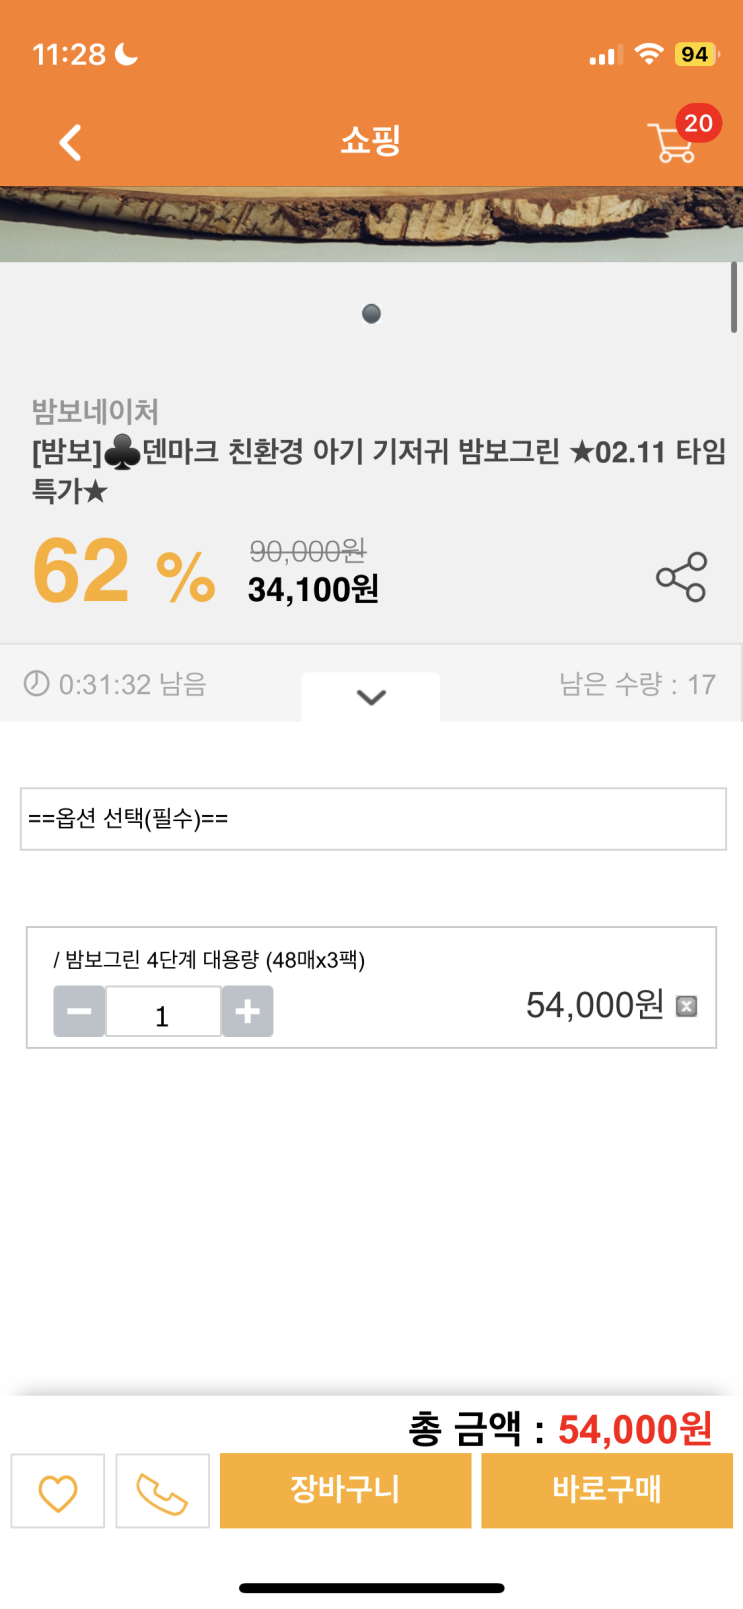This screenshot has width=743, height=1609.
Task: Tap the 쇼핑 header title
Action: tap(371, 141)
